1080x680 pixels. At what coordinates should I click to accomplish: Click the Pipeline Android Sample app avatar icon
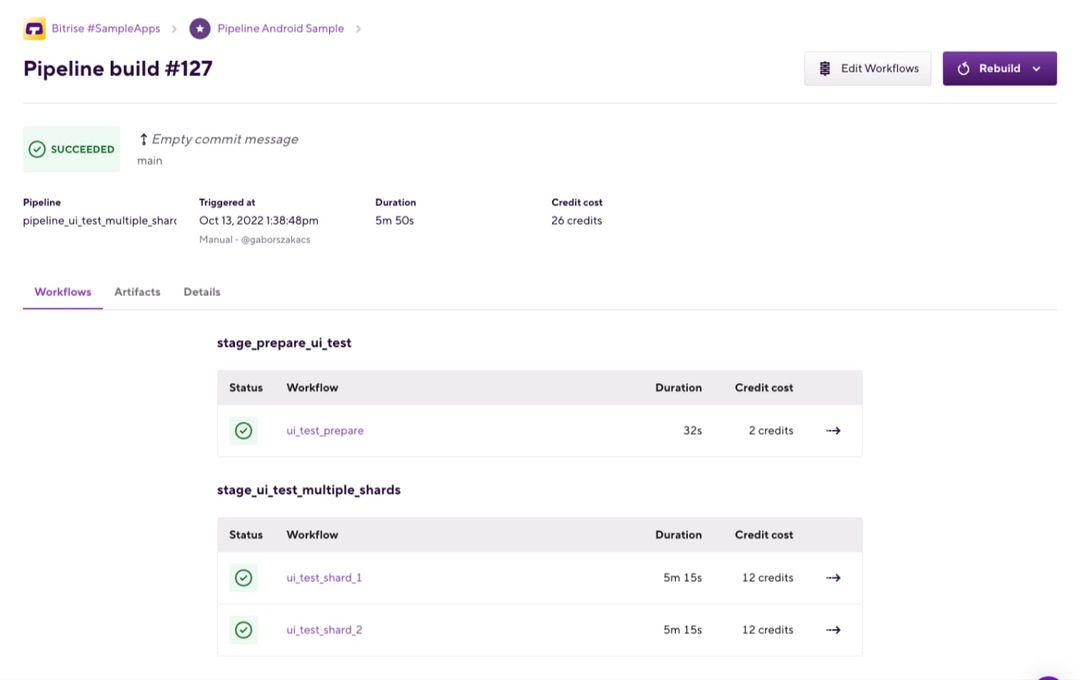199,28
